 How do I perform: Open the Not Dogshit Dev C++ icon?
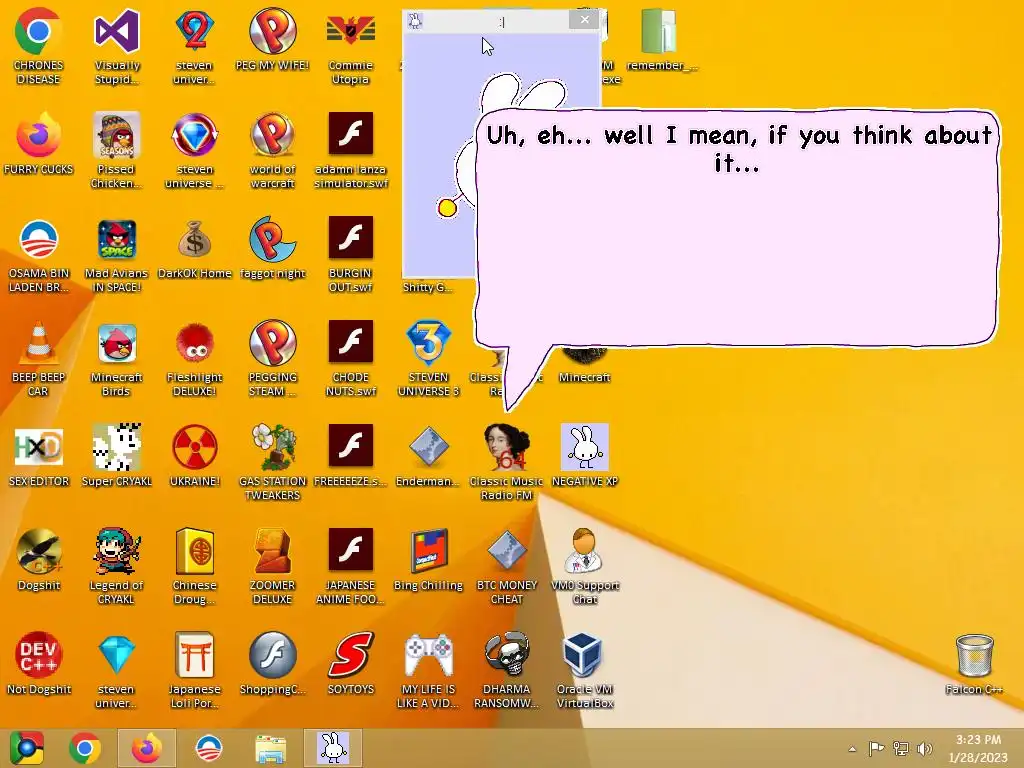38,655
